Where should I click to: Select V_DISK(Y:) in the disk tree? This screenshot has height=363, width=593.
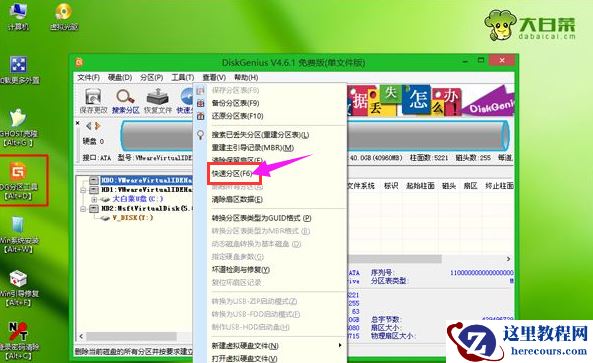pyautogui.click(x=133, y=218)
